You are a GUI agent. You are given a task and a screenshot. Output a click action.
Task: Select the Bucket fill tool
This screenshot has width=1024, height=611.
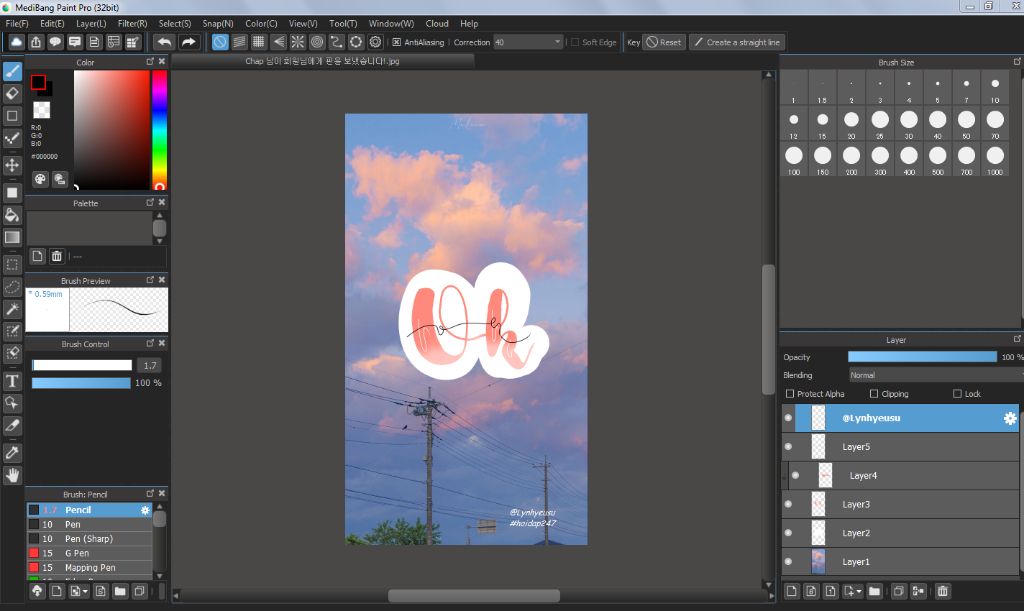pos(12,215)
